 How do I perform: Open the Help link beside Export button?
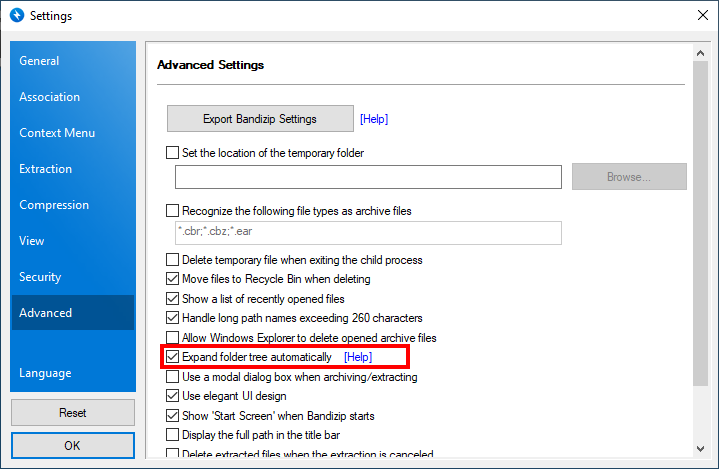(374, 119)
